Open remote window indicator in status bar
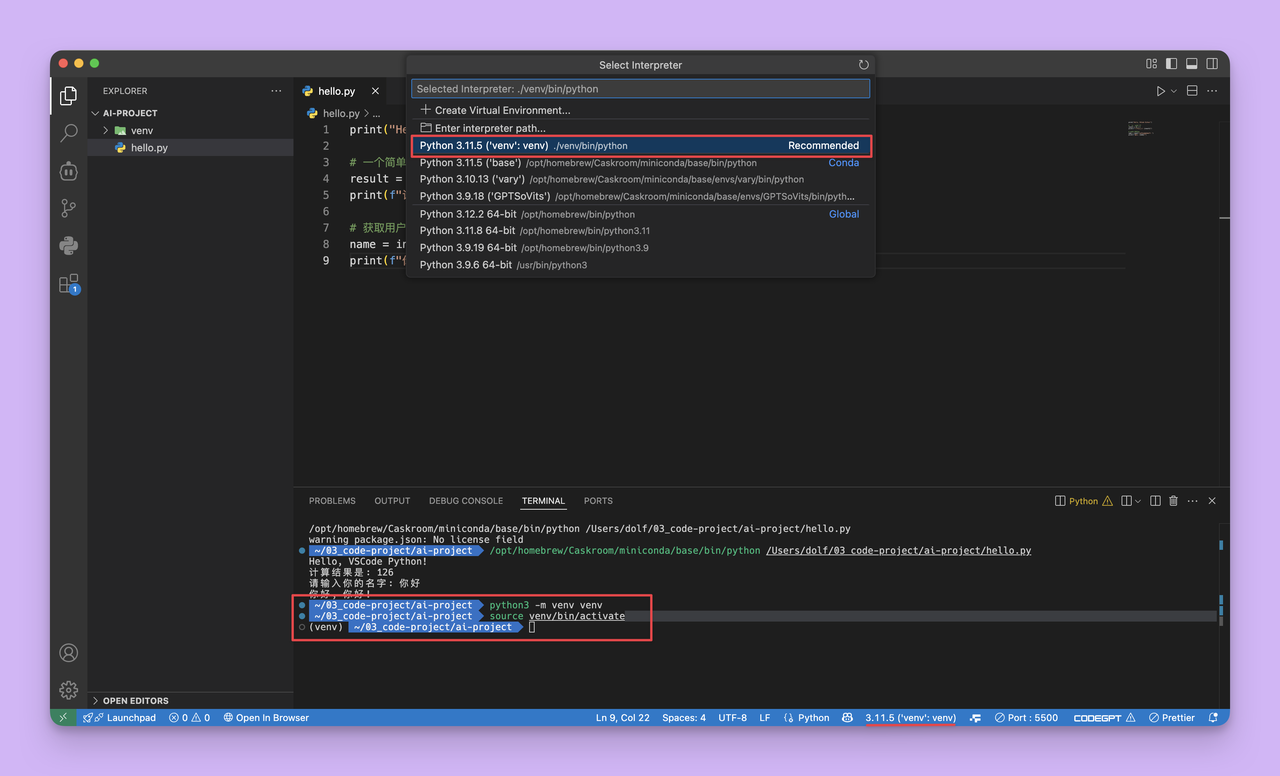The image size is (1280, 776). [63, 718]
